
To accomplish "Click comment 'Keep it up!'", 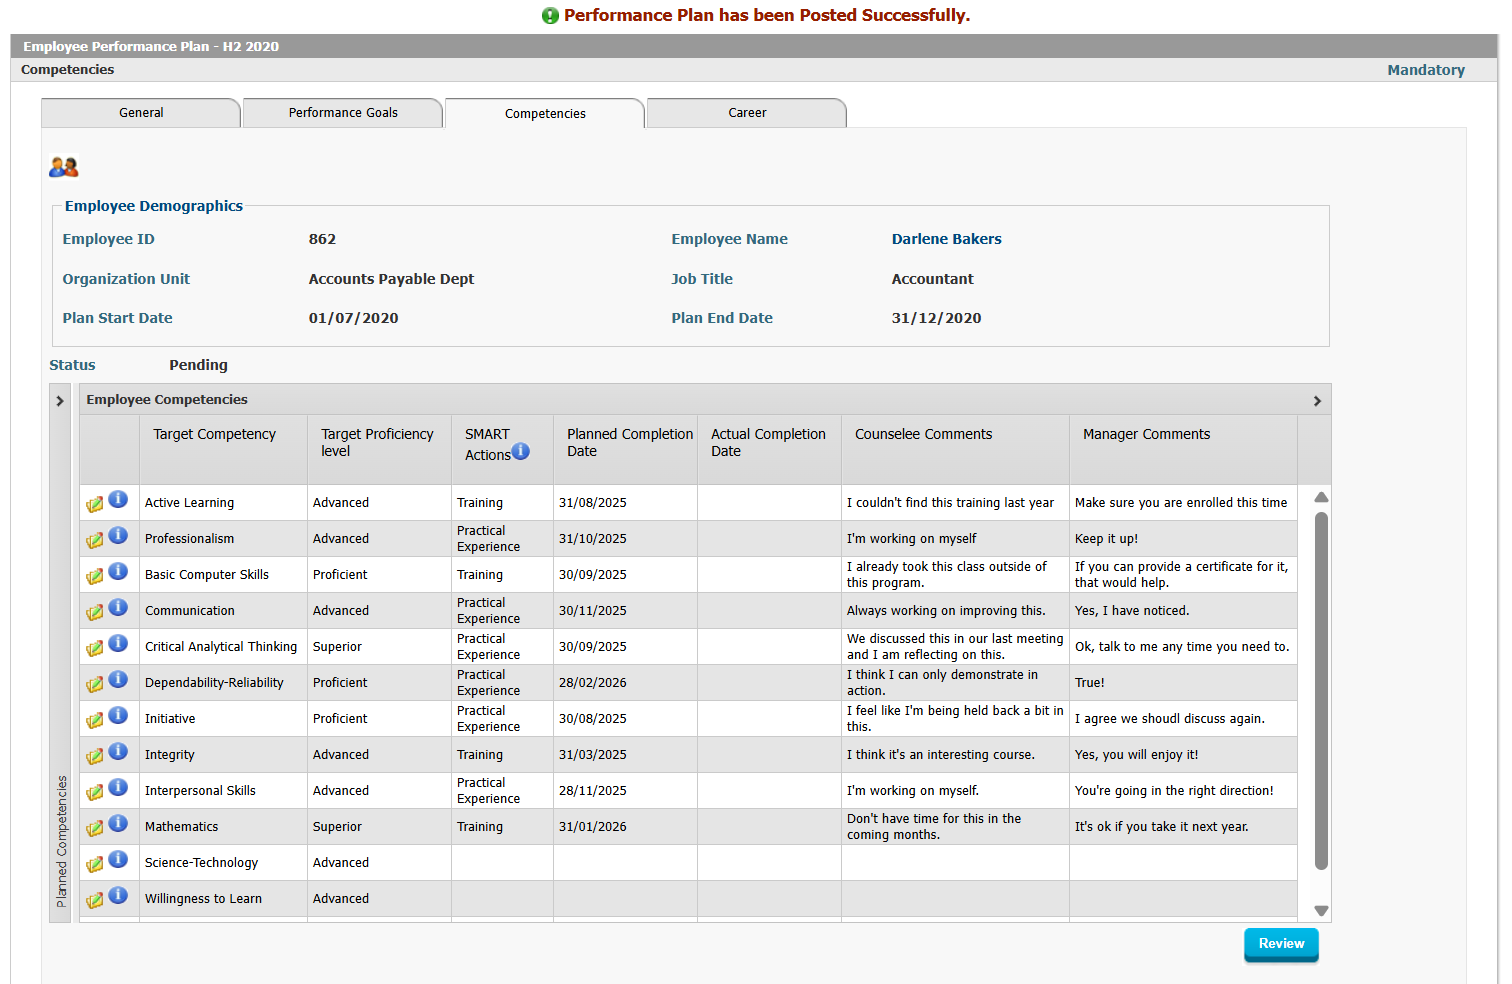I will [x=1106, y=539].
